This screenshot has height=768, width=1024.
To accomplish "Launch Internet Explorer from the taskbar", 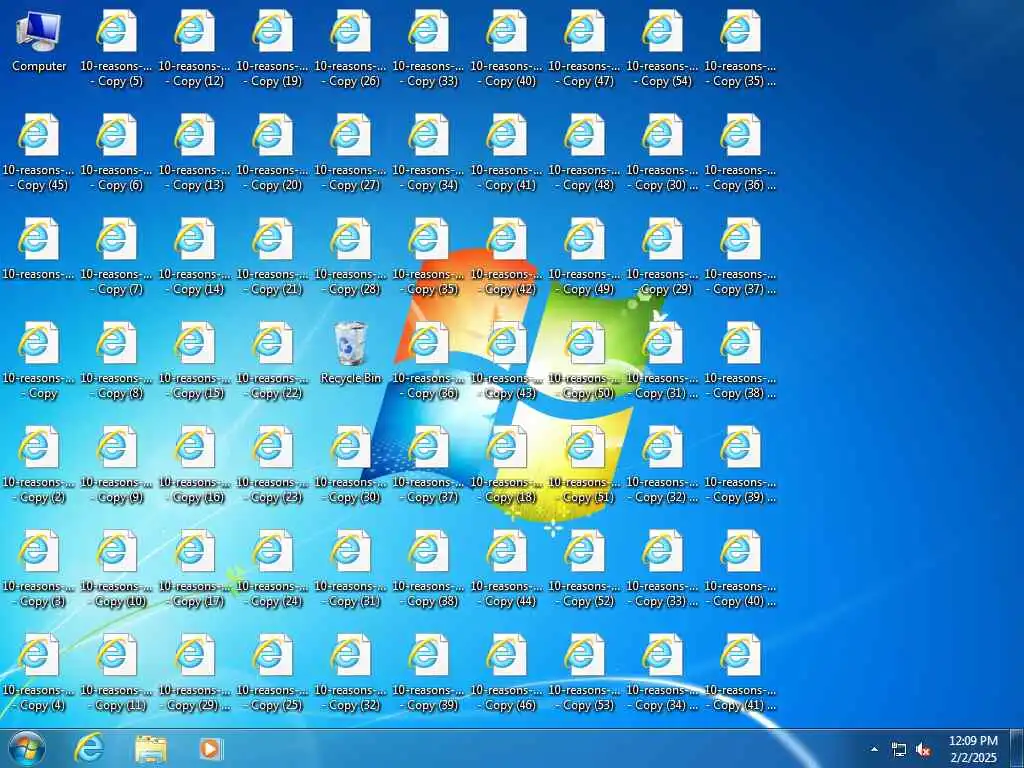I will click(x=89, y=748).
